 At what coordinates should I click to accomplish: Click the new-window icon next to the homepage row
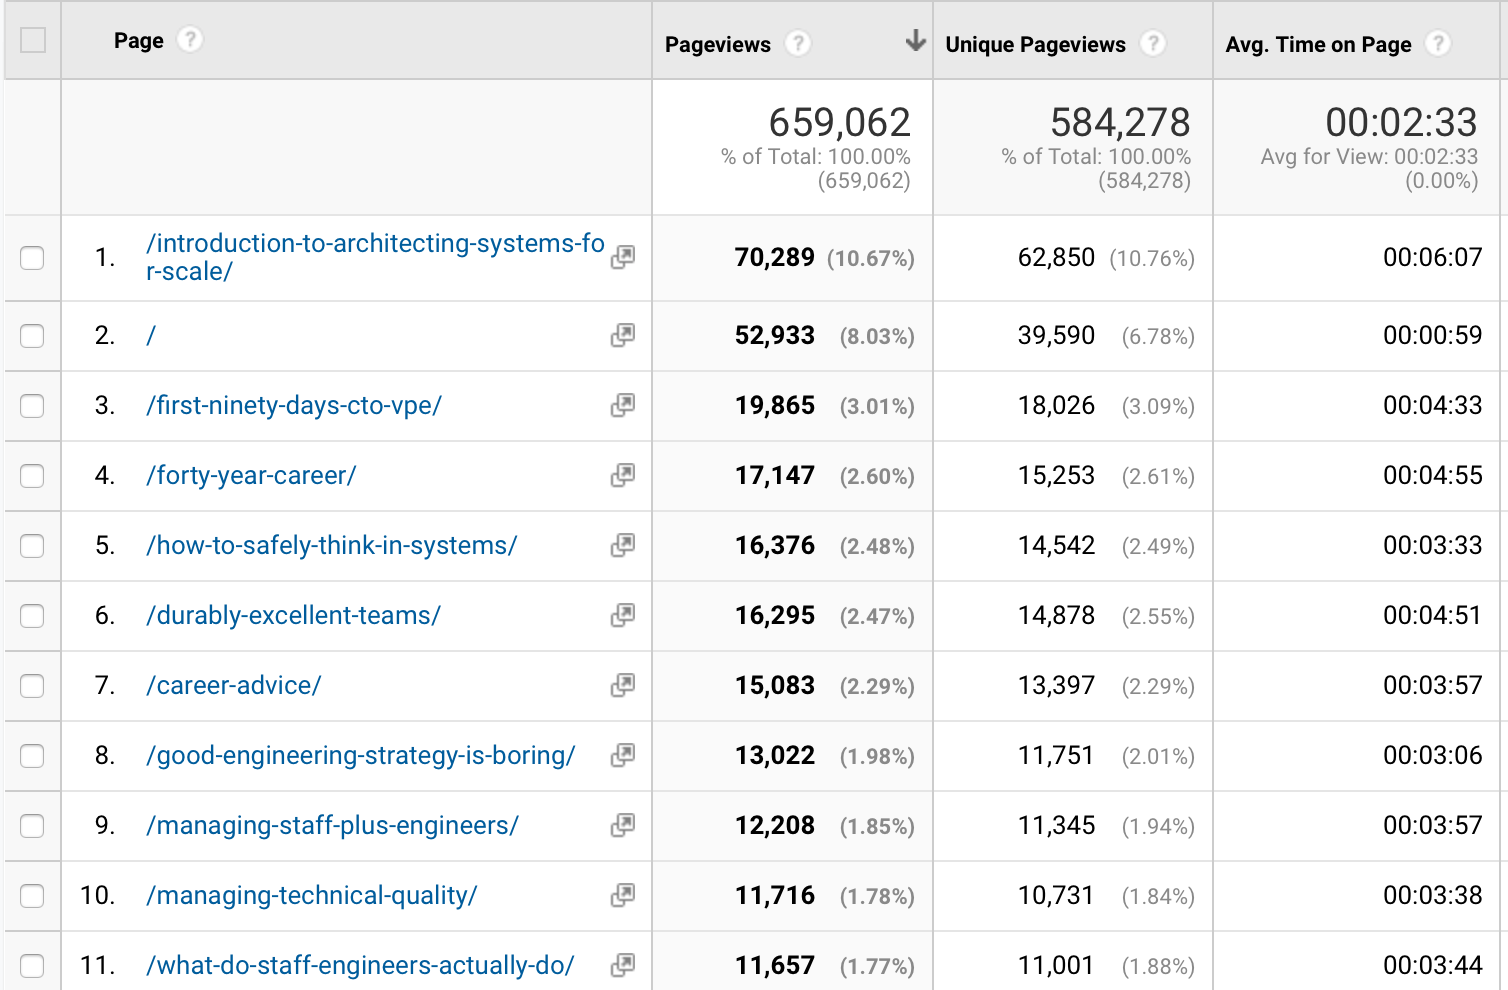622,336
